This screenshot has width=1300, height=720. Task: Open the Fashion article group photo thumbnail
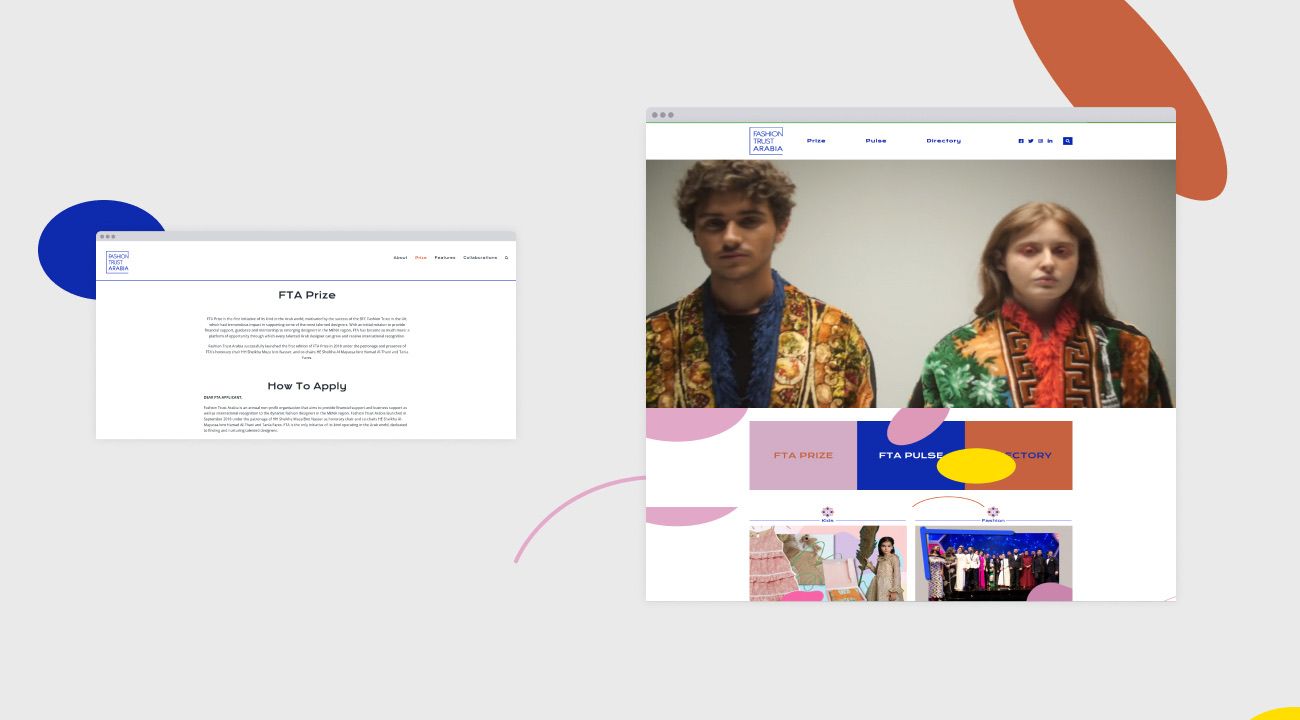pos(993,563)
